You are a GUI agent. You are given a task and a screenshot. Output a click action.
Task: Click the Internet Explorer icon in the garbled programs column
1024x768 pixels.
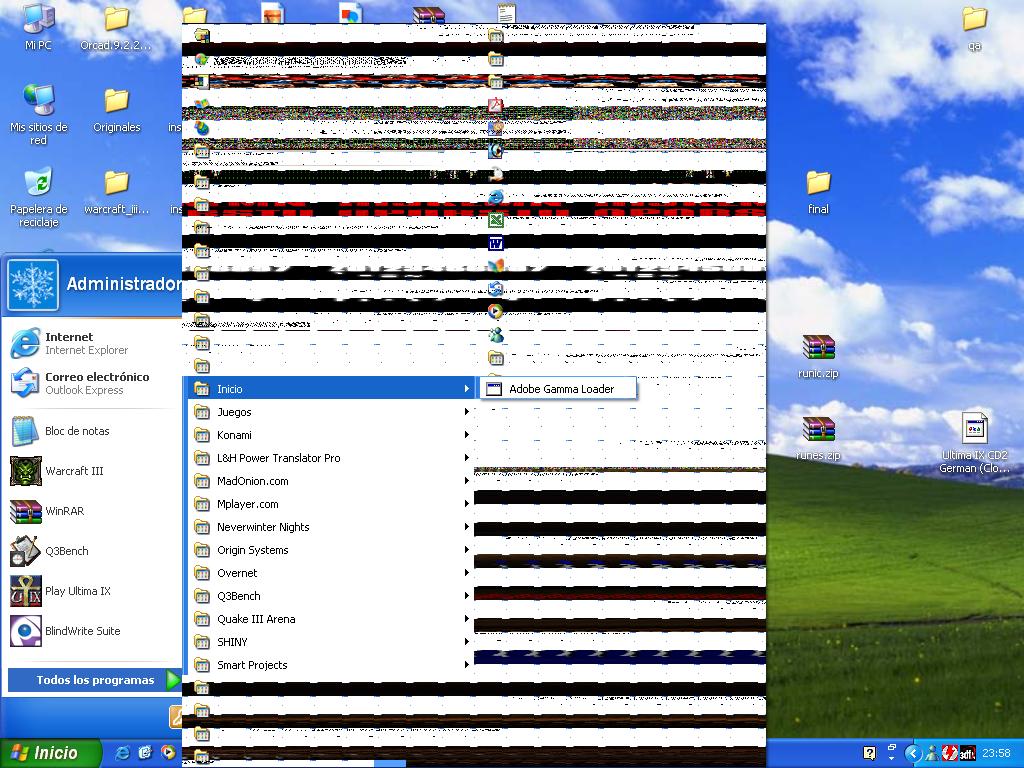point(496,197)
